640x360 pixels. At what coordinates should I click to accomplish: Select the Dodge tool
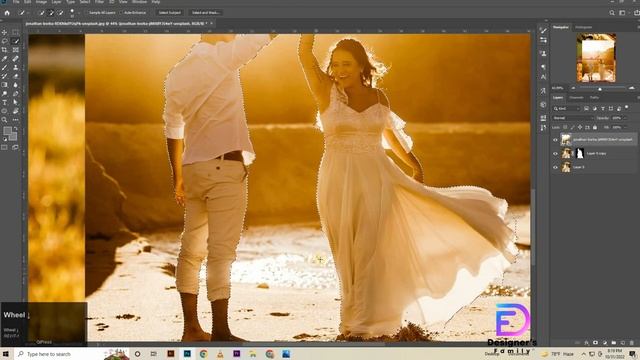click(4, 94)
